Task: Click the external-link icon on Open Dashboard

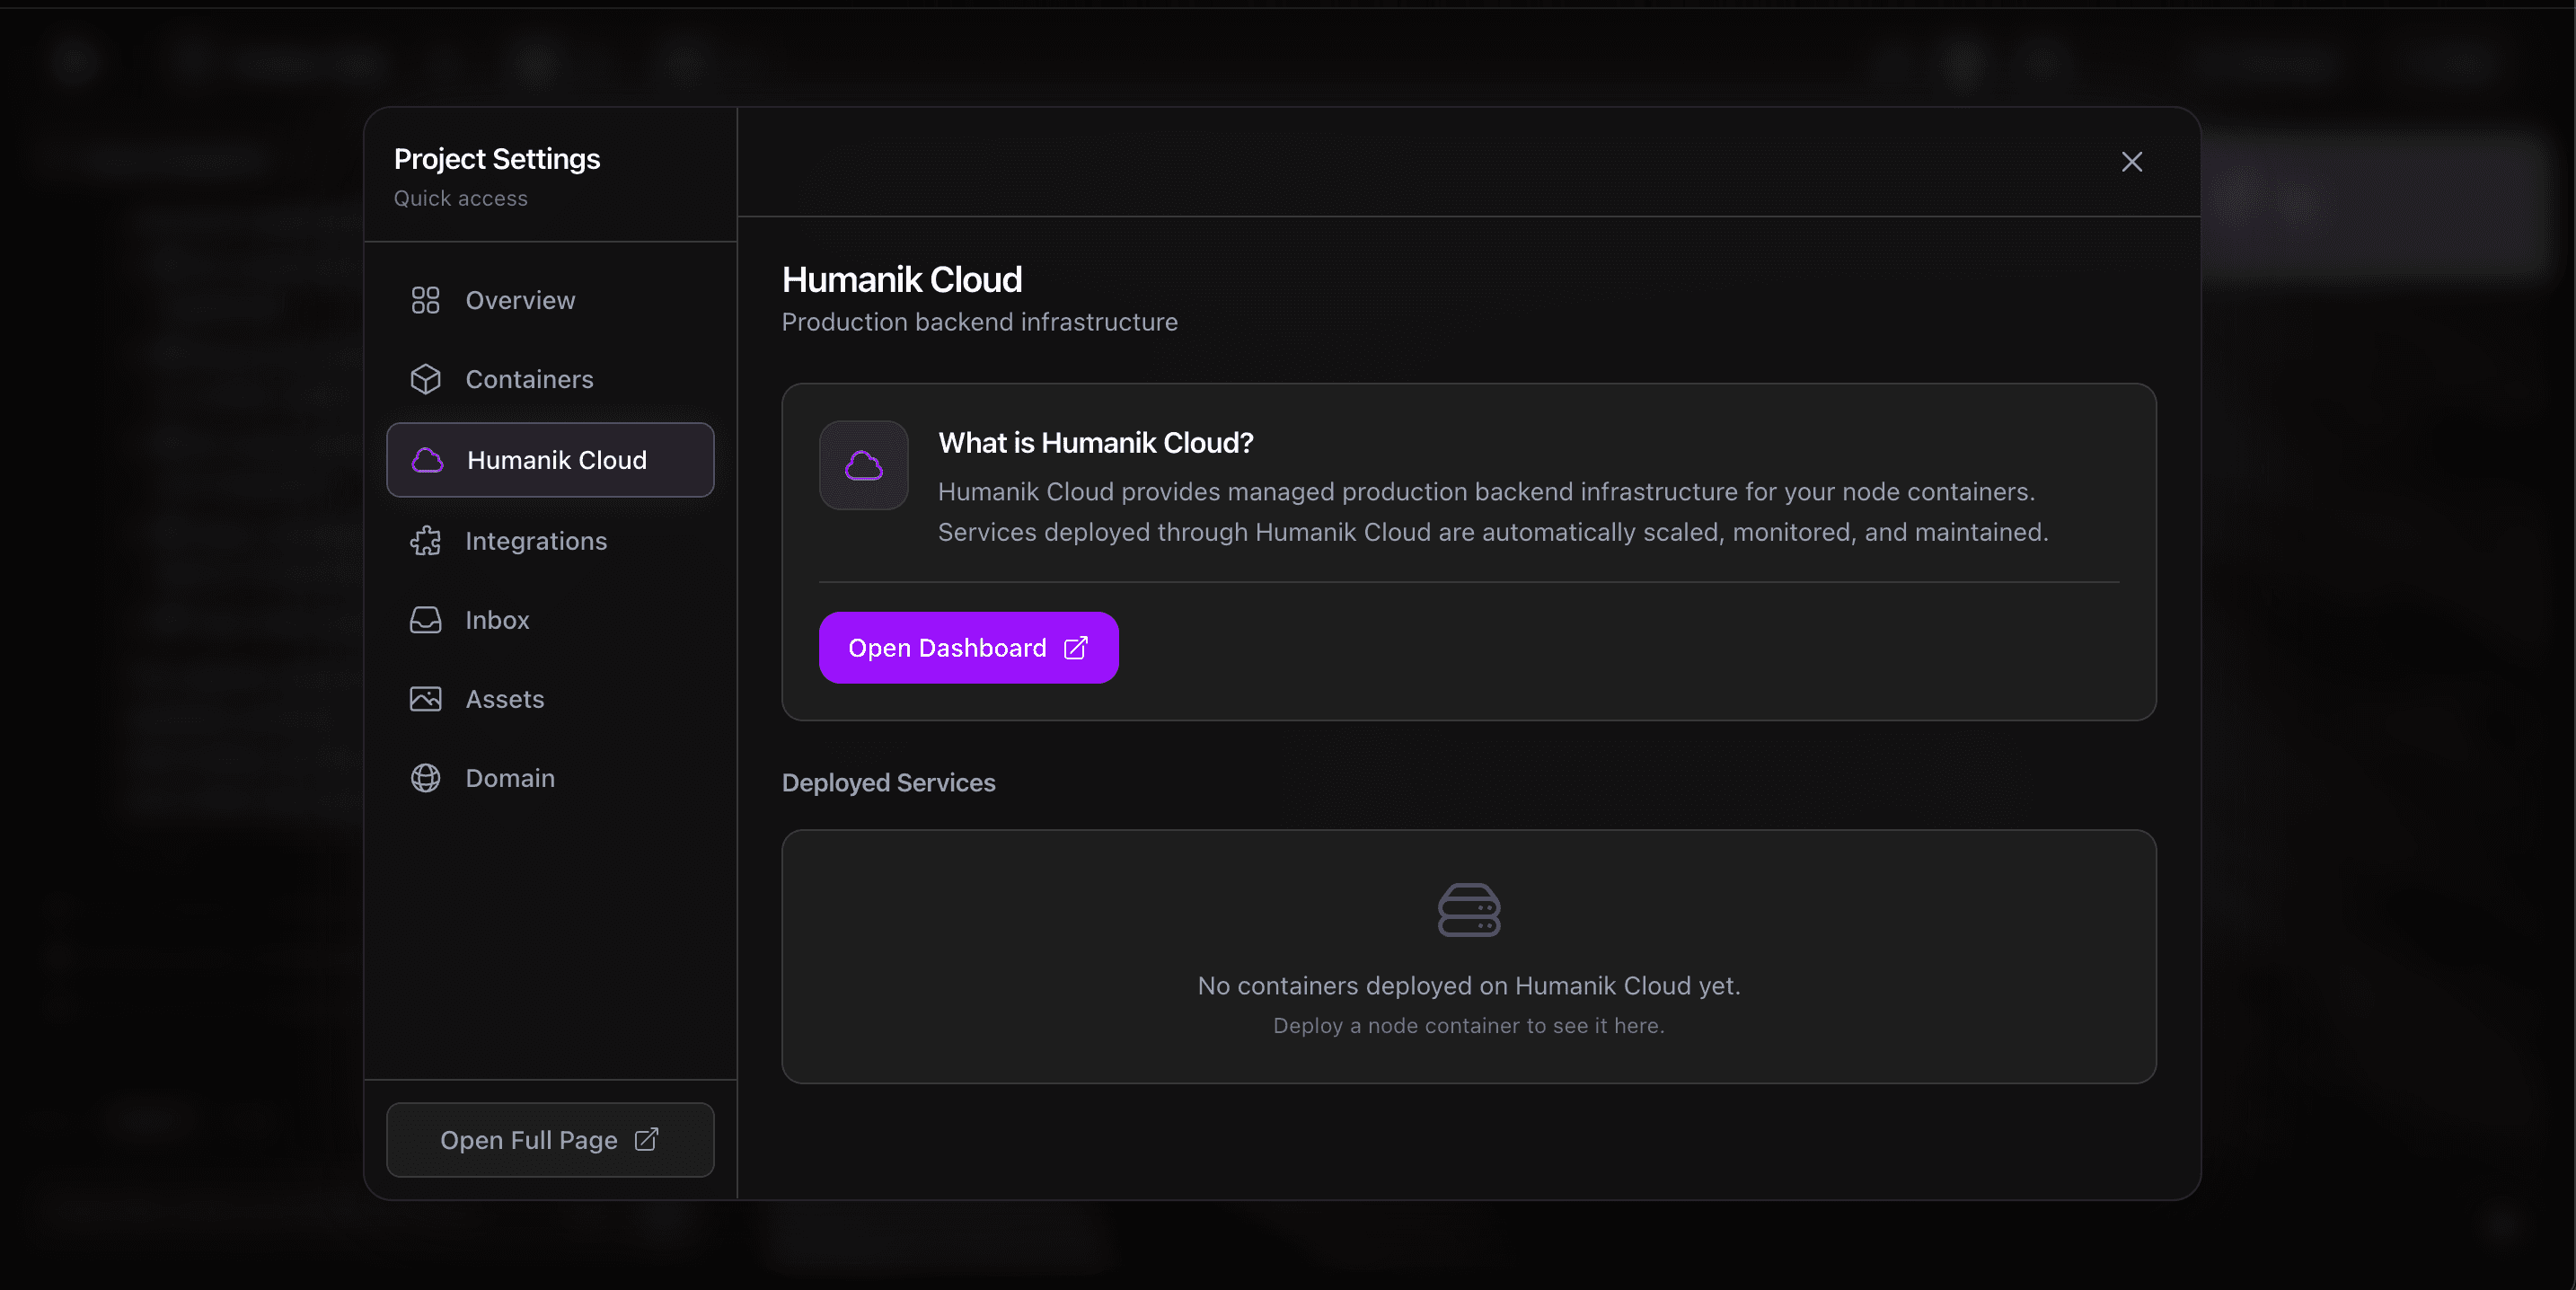Action: point(1074,647)
